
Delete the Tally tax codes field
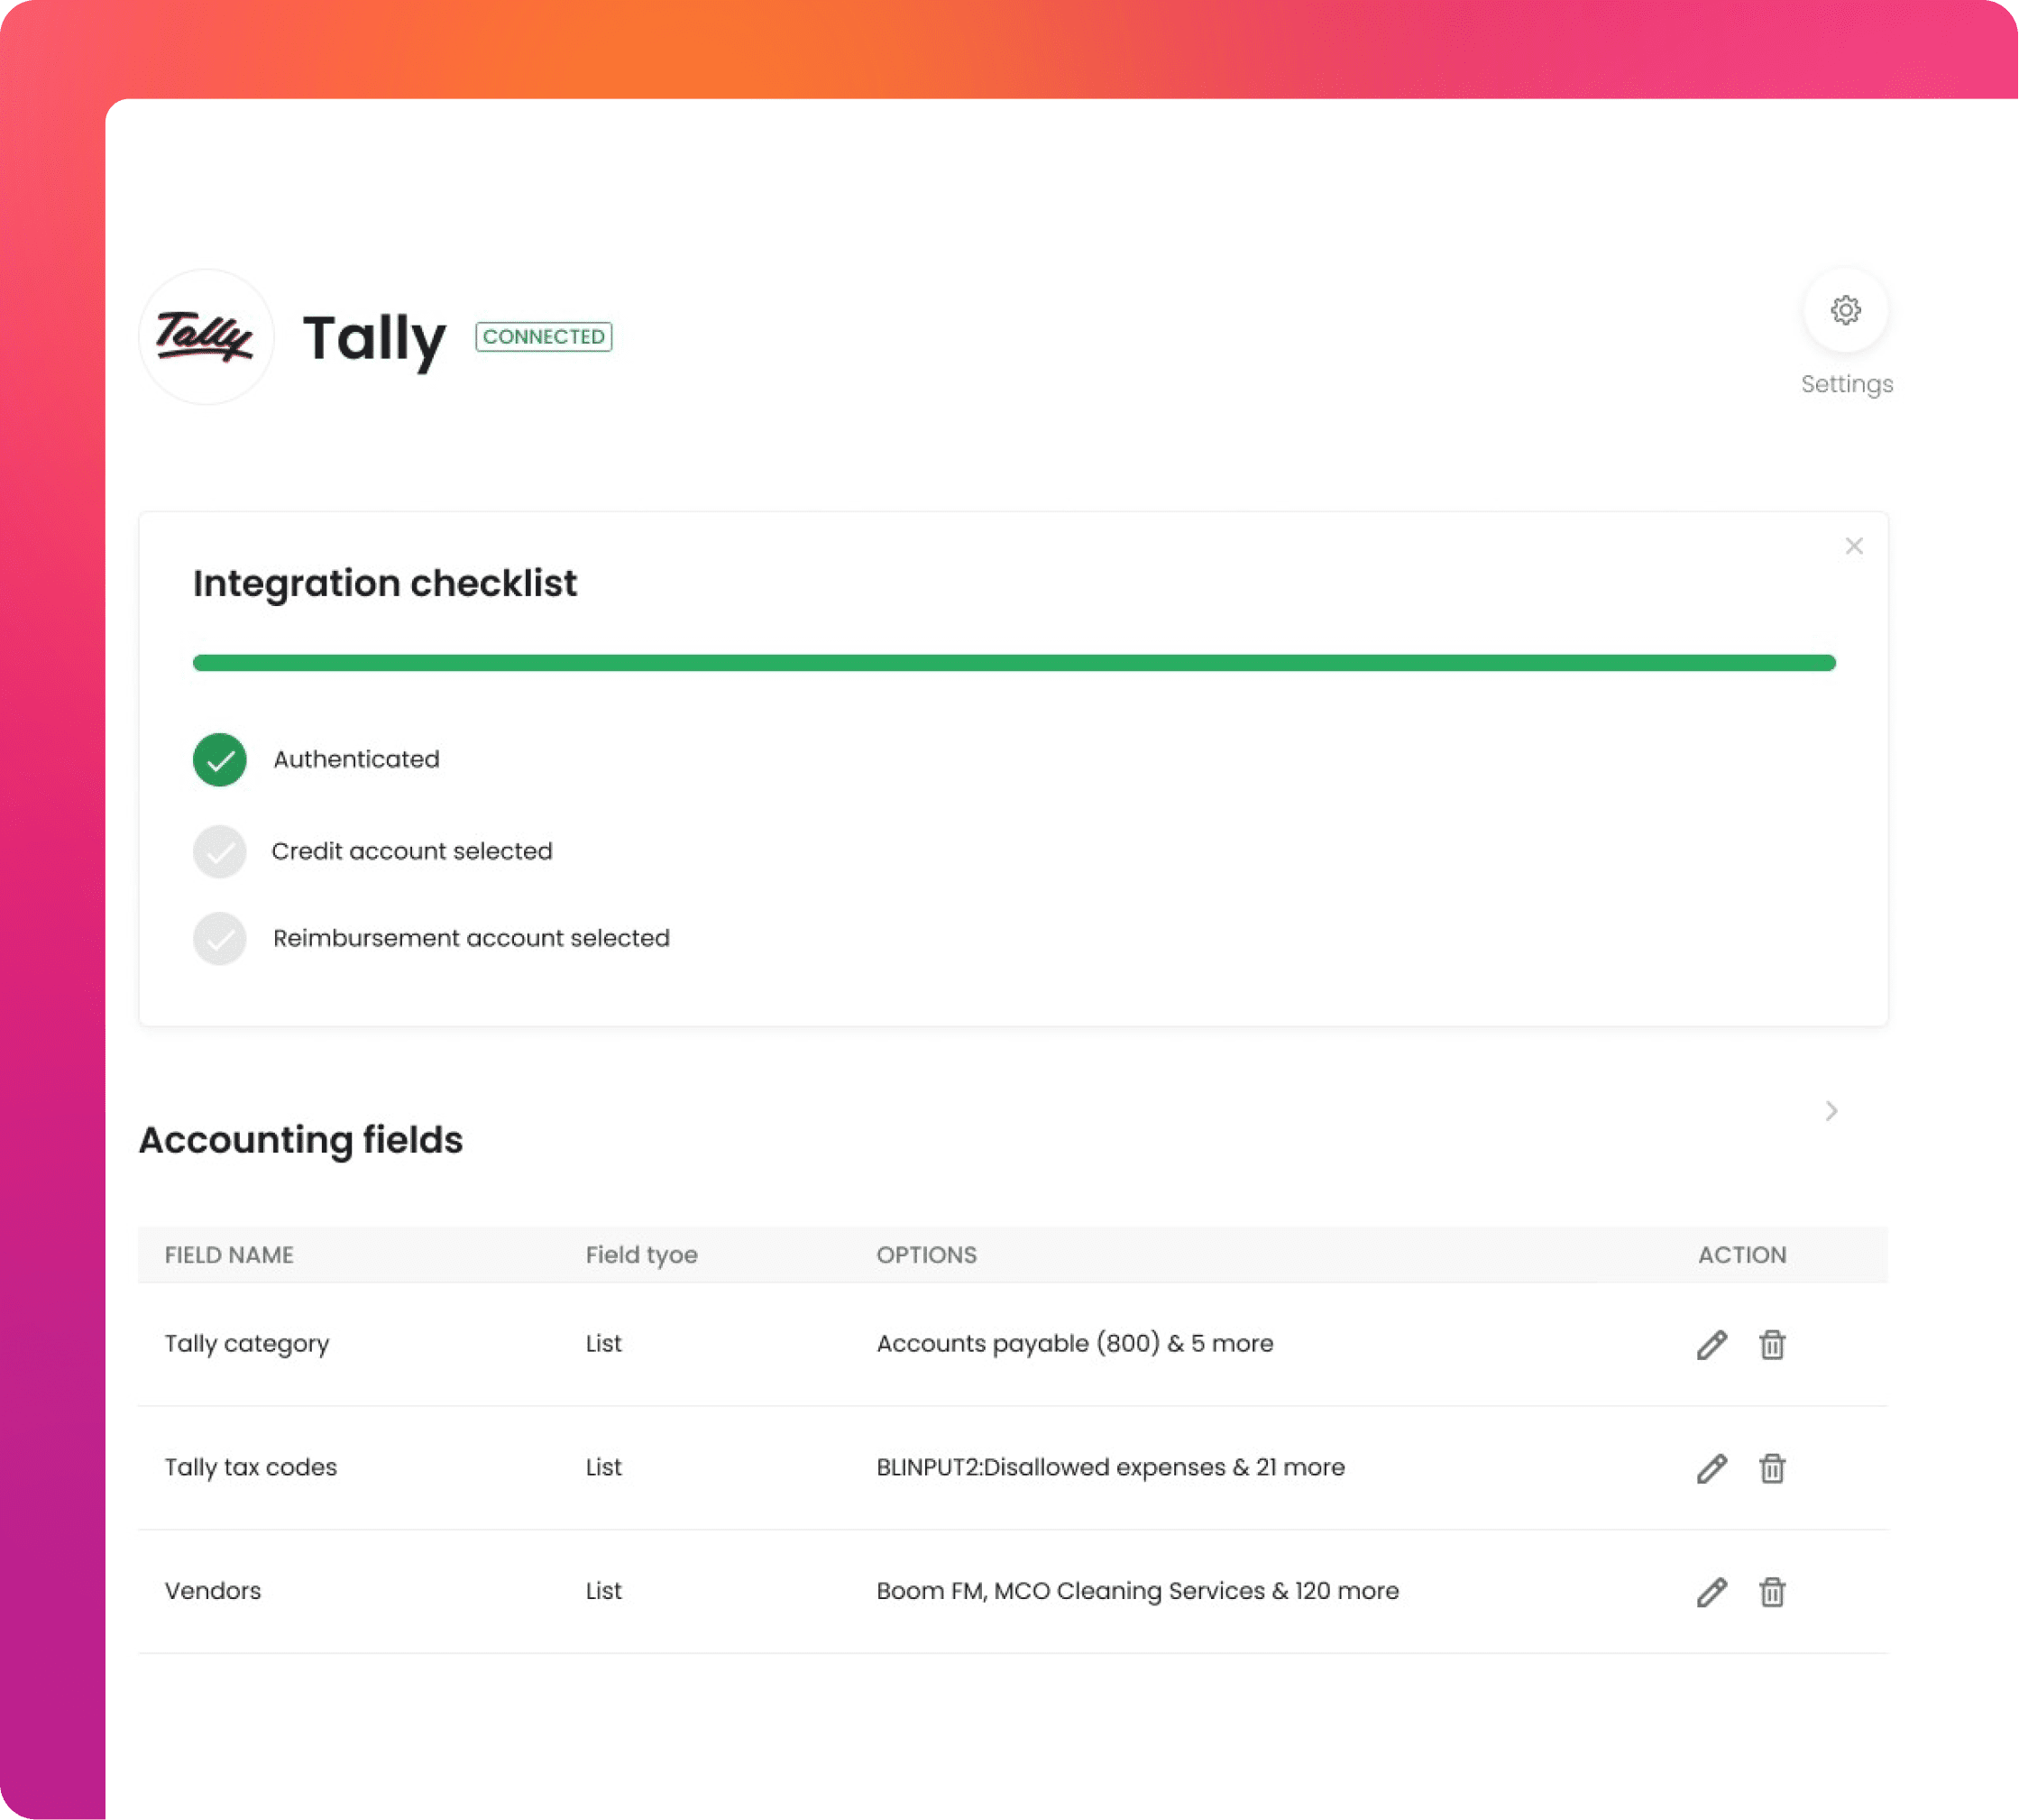click(x=1773, y=1468)
